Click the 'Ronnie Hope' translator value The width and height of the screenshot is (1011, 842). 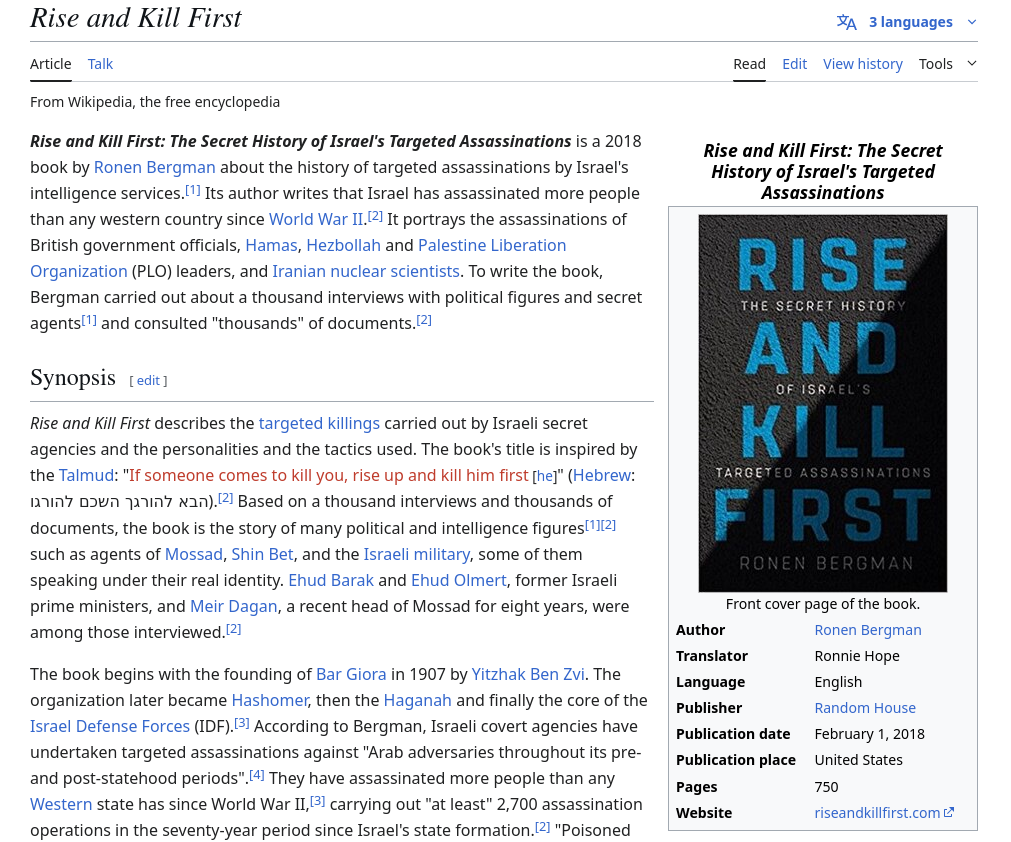856,656
